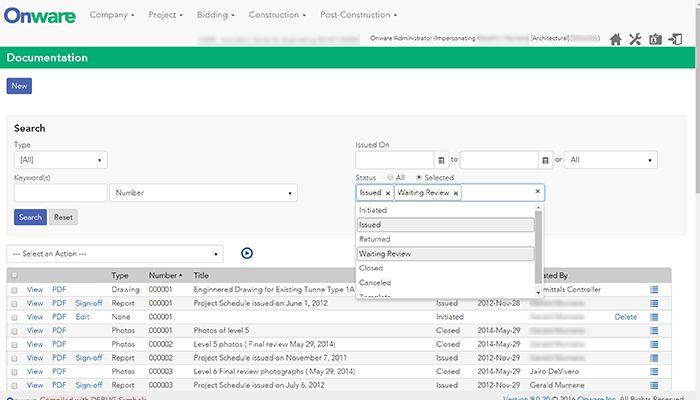The image size is (700, 400).
Task: Toggle select-all checkbox in table header
Action: click(14, 275)
